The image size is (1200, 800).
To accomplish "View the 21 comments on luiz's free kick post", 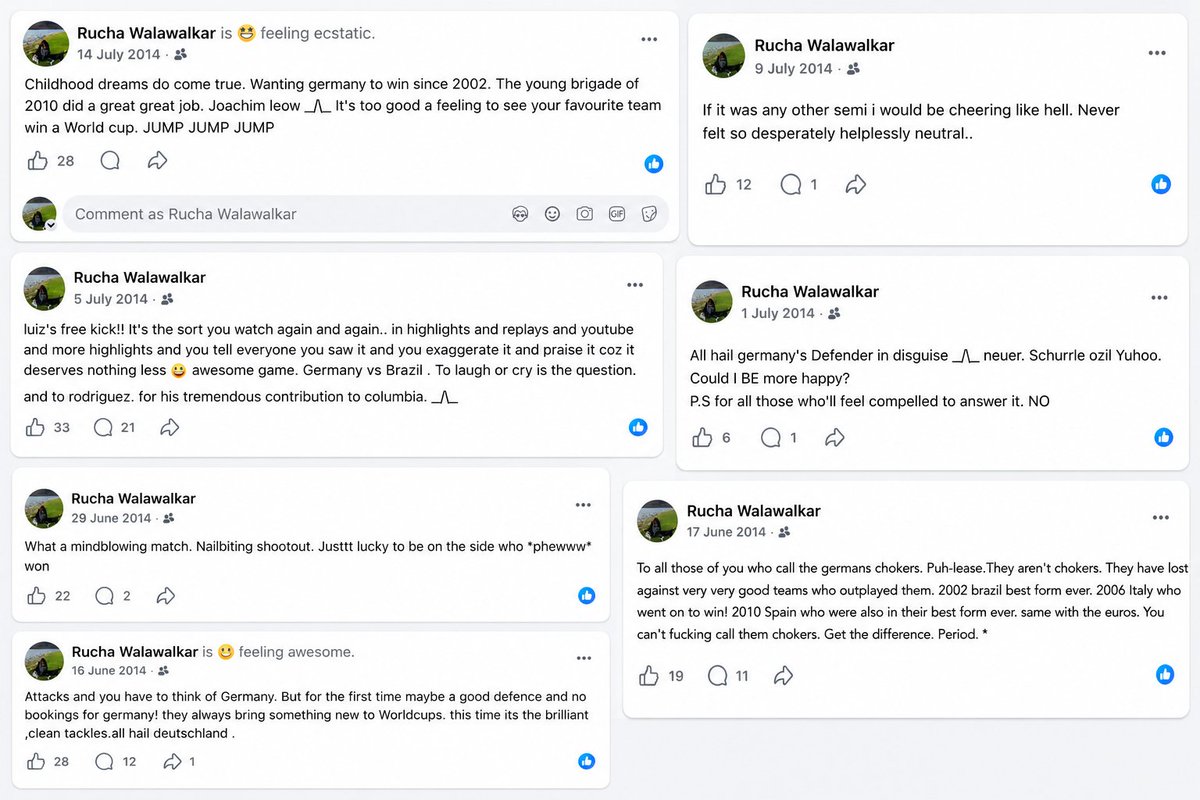I will 115,427.
